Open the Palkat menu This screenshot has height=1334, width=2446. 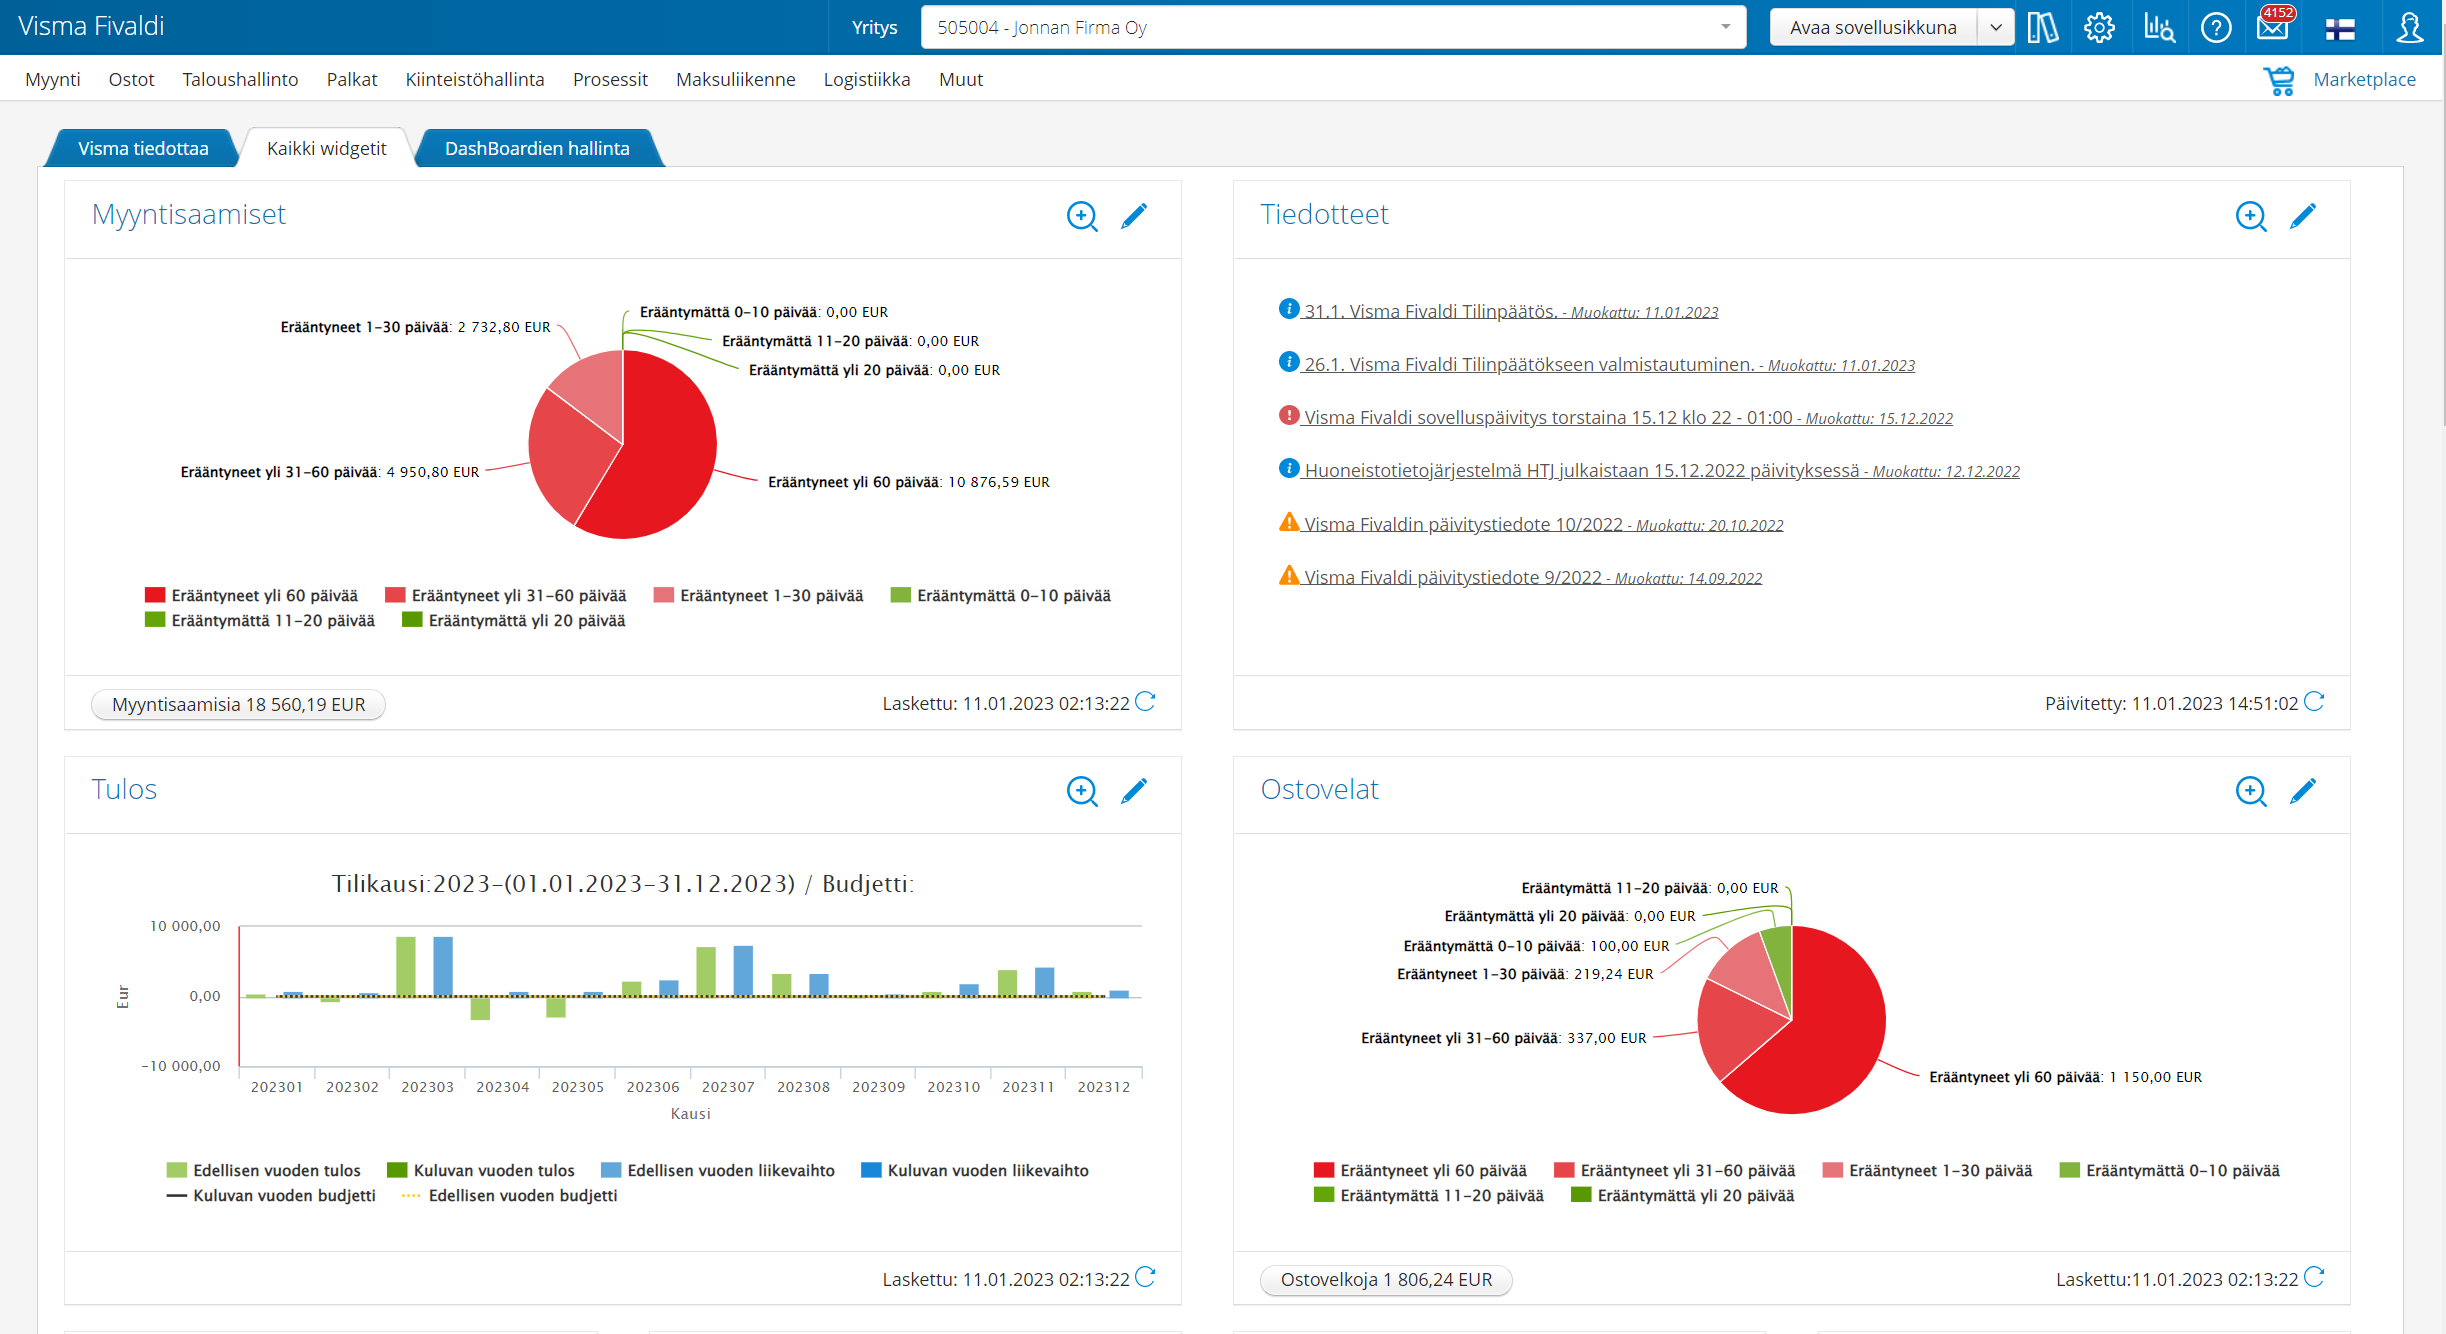pyautogui.click(x=352, y=80)
